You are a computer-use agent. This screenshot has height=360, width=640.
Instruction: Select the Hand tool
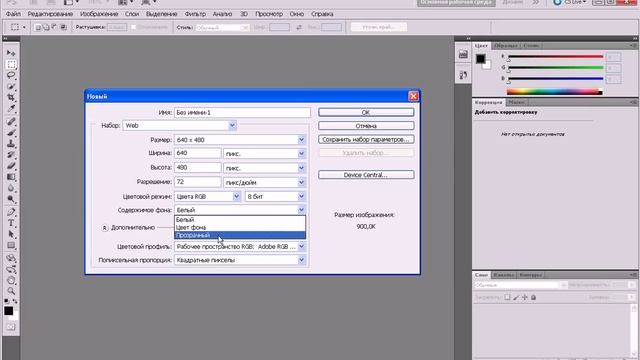coord(11,280)
